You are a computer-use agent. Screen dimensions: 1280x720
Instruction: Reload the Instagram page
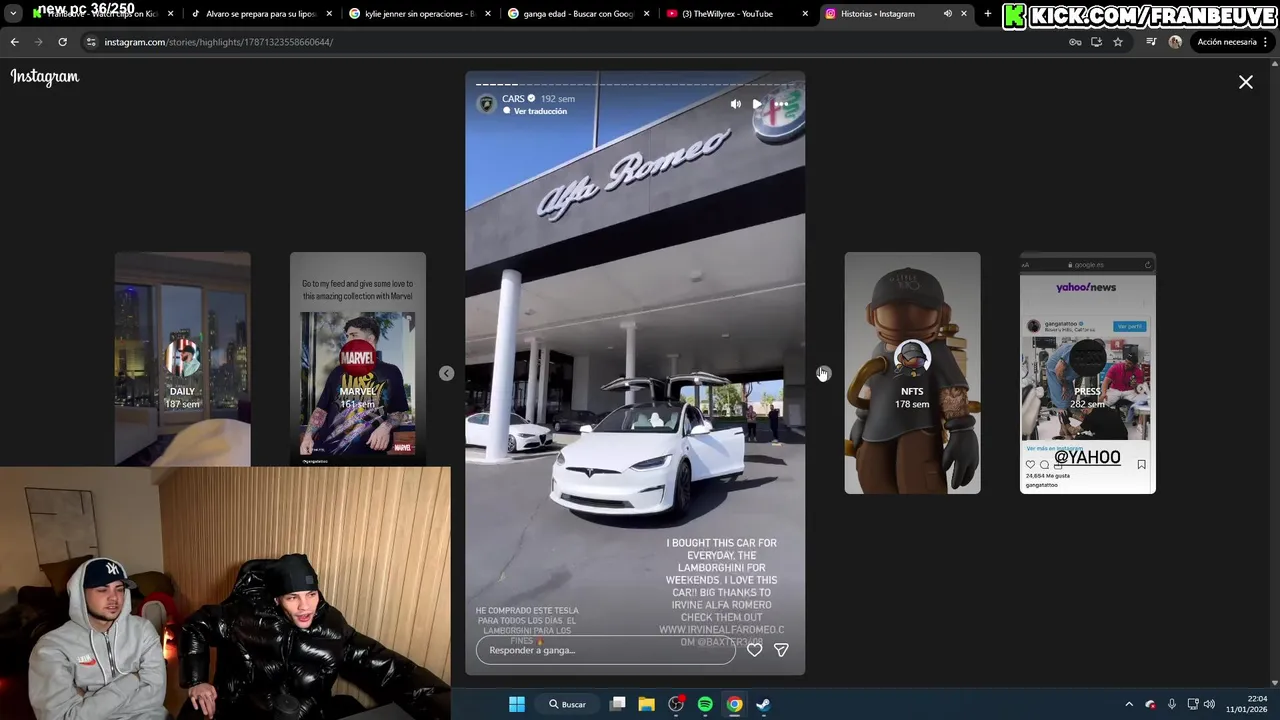[x=62, y=42]
